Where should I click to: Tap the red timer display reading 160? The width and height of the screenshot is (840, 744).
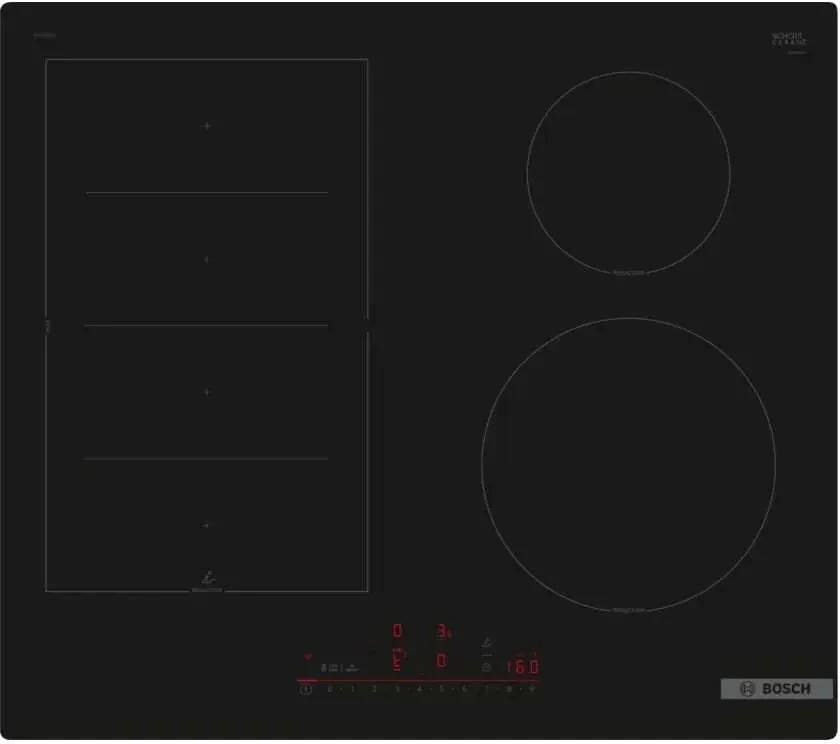[x=523, y=667]
